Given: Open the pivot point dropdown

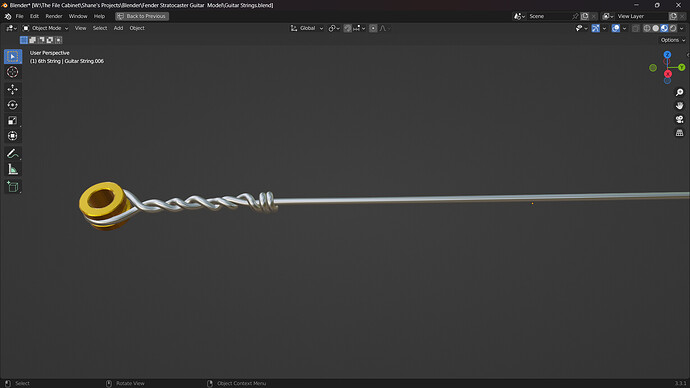Looking at the screenshot, I should tap(334, 28).
